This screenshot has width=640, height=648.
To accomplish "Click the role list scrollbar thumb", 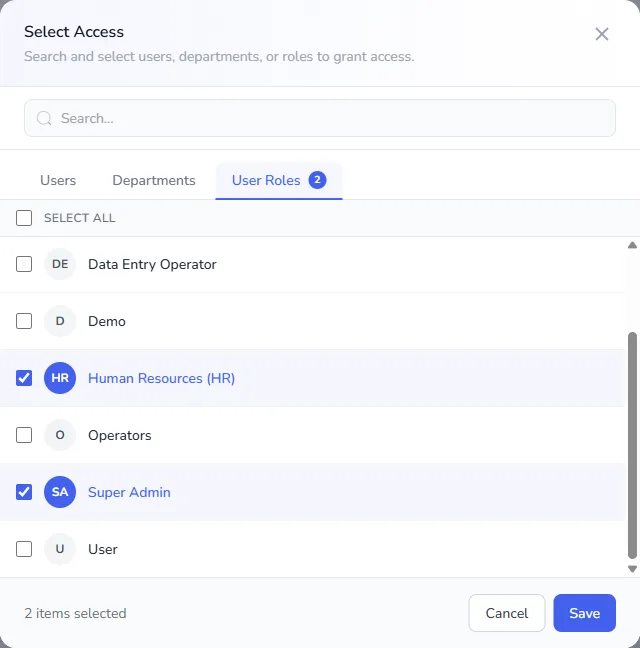I will click(632, 446).
